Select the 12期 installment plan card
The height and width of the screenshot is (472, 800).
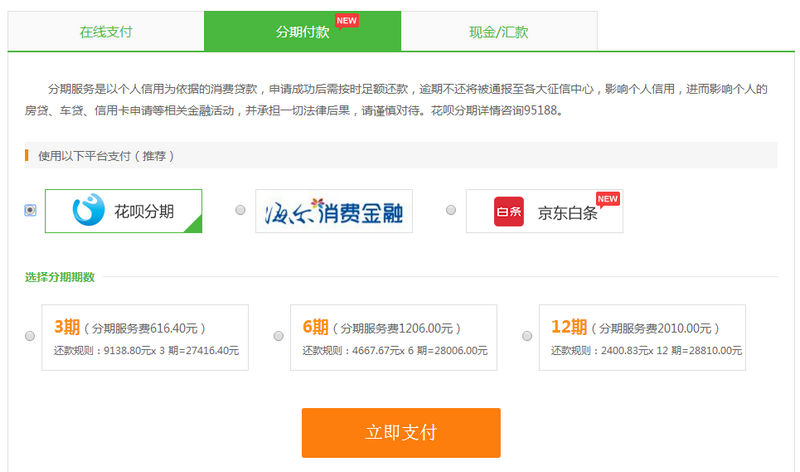tap(642, 337)
